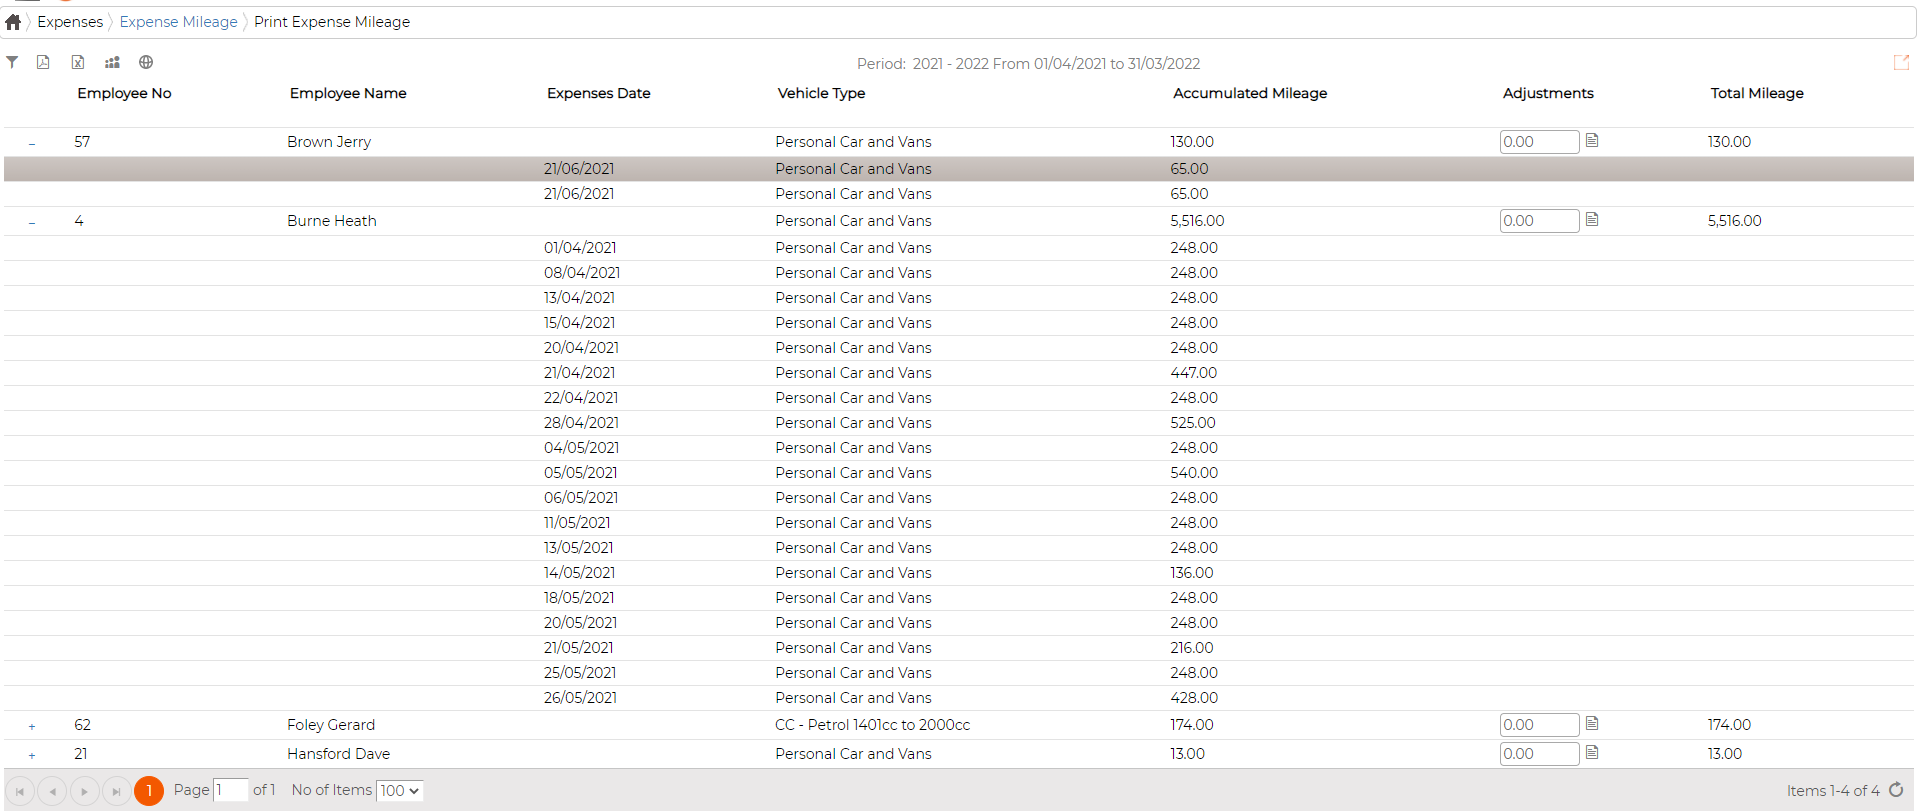Sort by Employee Name column

click(348, 93)
